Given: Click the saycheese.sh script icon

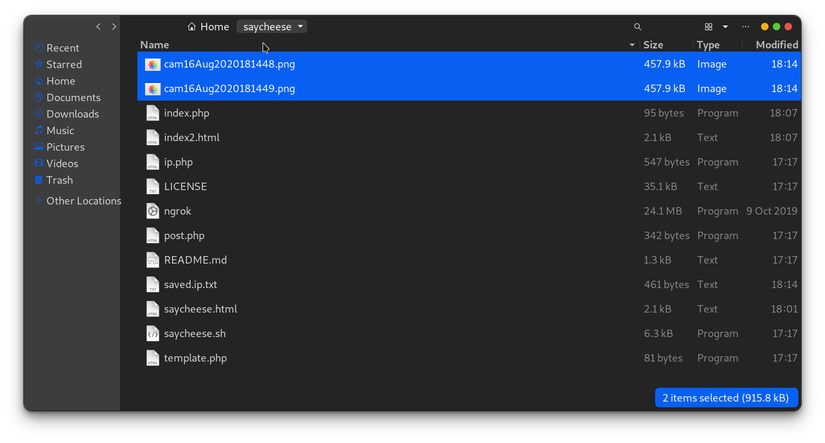Looking at the screenshot, I should (x=152, y=334).
